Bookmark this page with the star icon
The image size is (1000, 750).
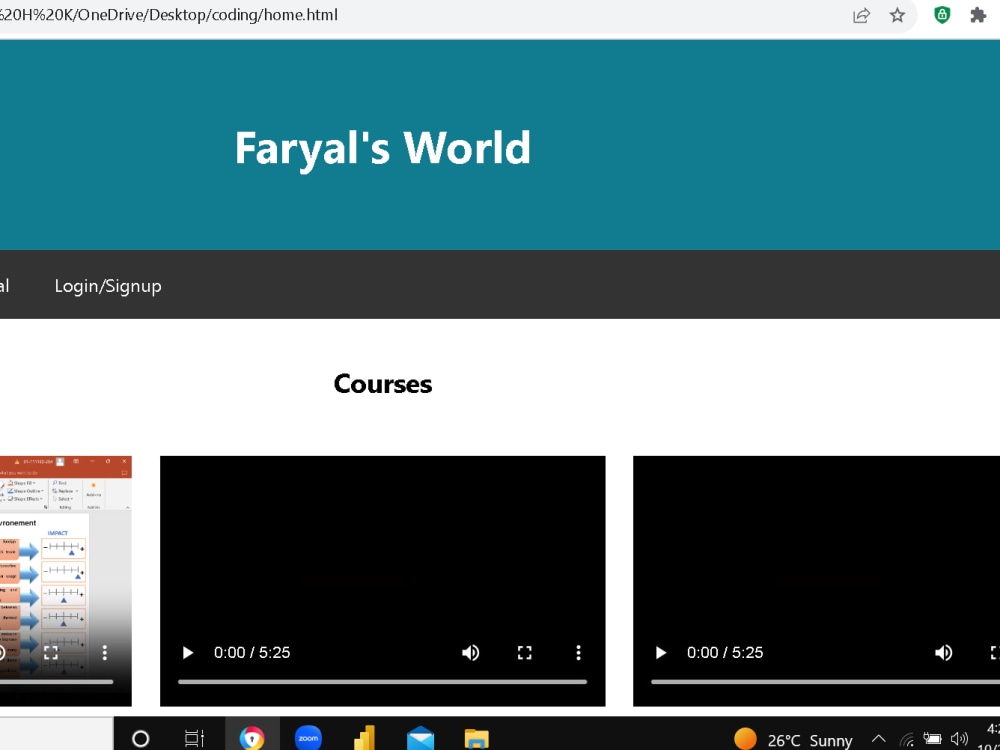(x=897, y=15)
